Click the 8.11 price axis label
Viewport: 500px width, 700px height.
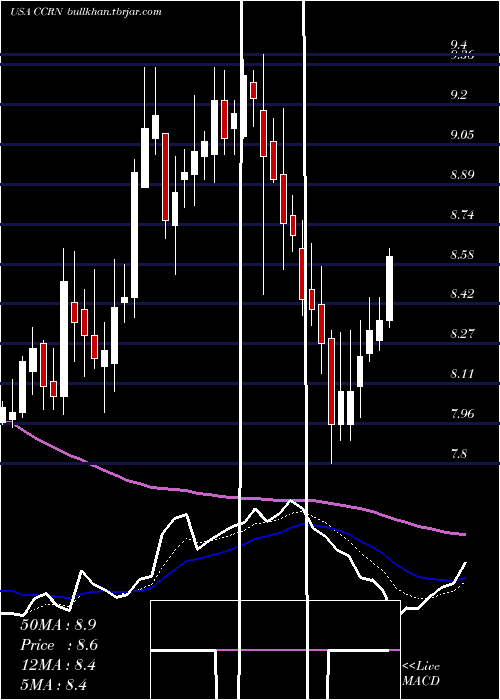tap(462, 374)
